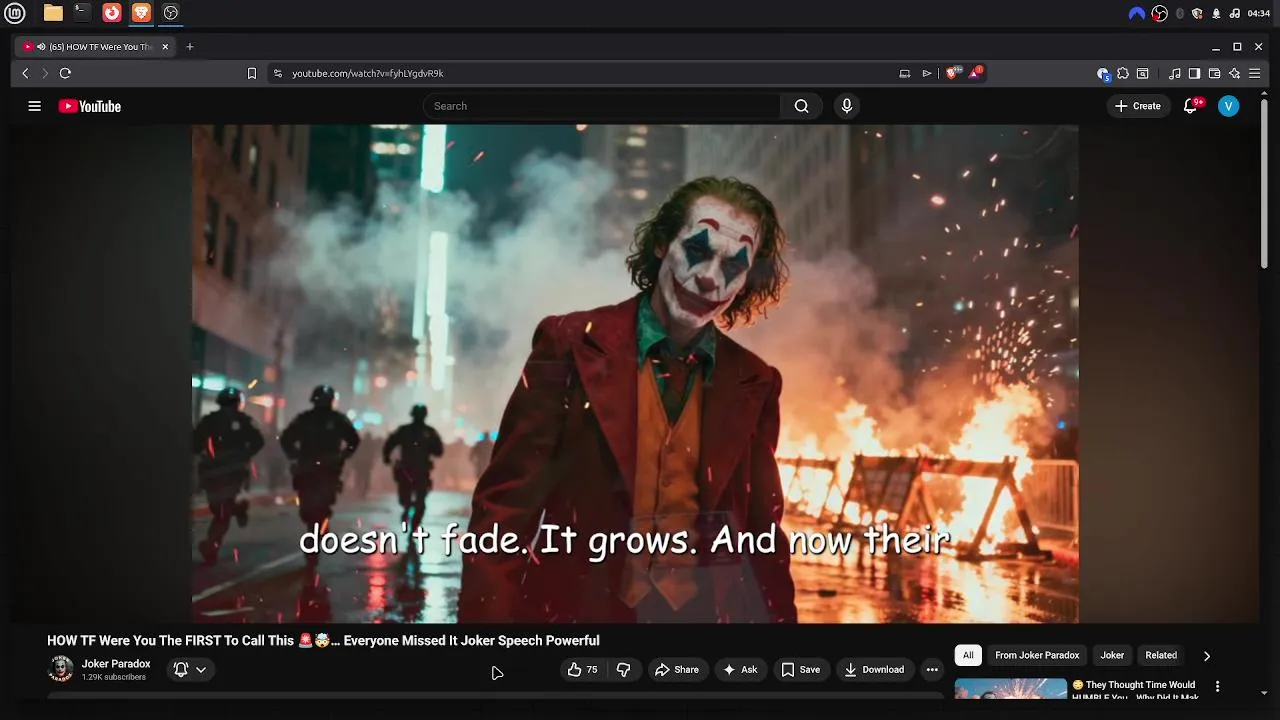Open site settings icon in address bar

tap(278, 73)
